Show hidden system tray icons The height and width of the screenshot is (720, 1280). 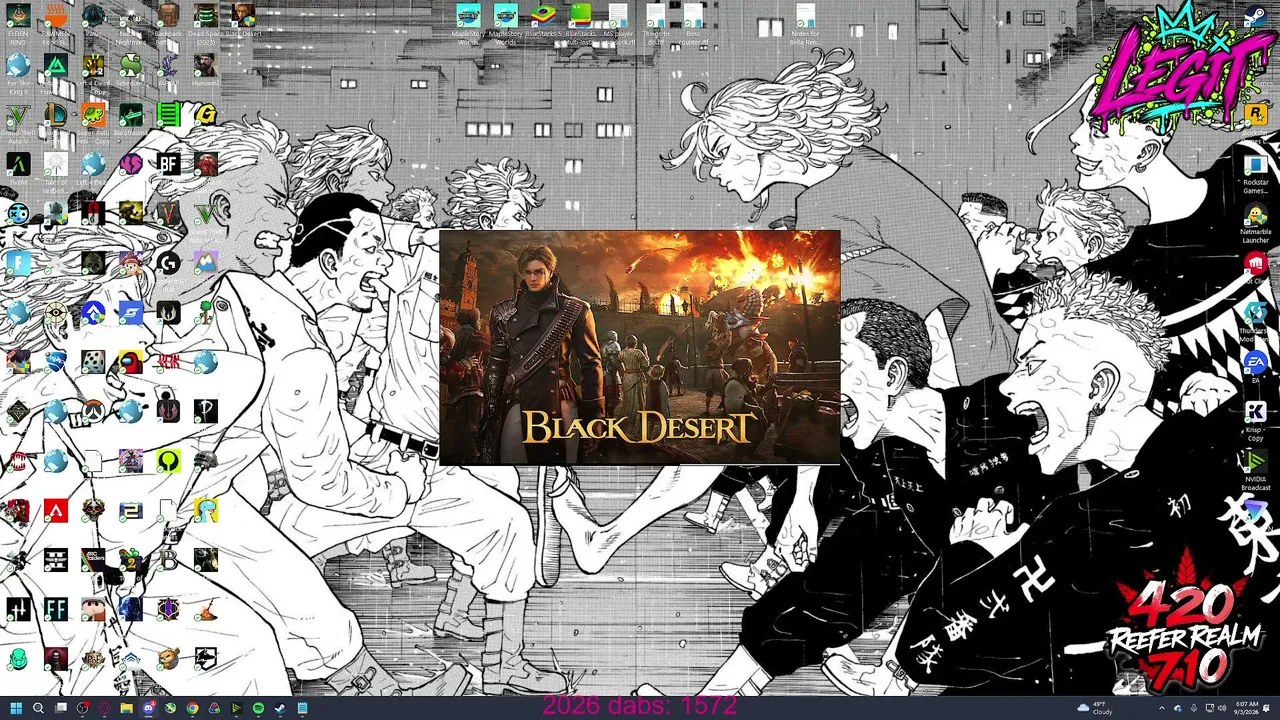click(1163, 708)
